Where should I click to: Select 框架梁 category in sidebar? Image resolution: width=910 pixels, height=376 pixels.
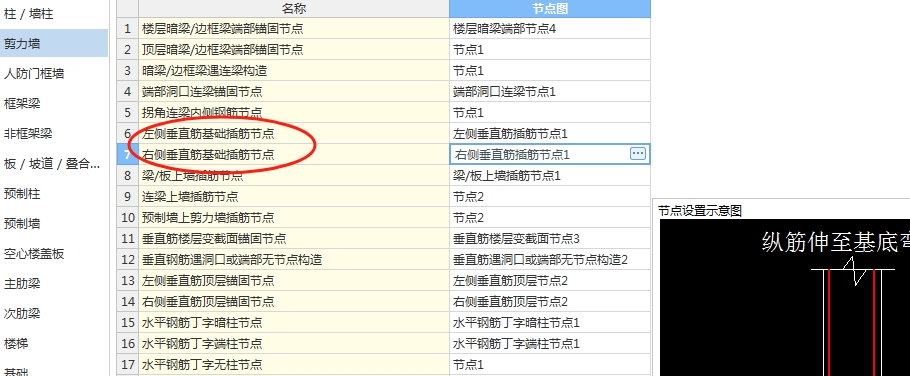pos(22,104)
